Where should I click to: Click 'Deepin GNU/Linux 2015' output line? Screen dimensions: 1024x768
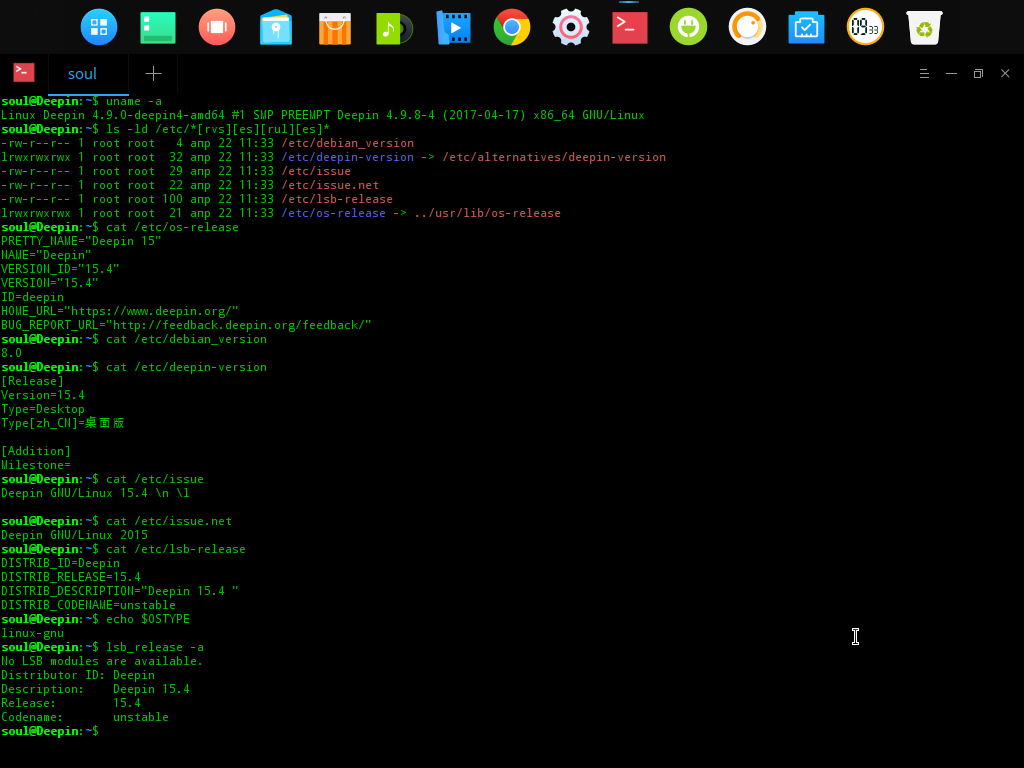pos(74,535)
